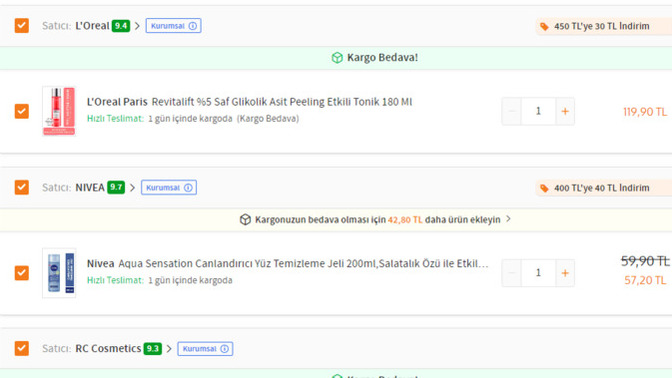Click the Kargonuzun bedava olması için banner text
Viewport: 672px width, 378px height.
pos(378,219)
